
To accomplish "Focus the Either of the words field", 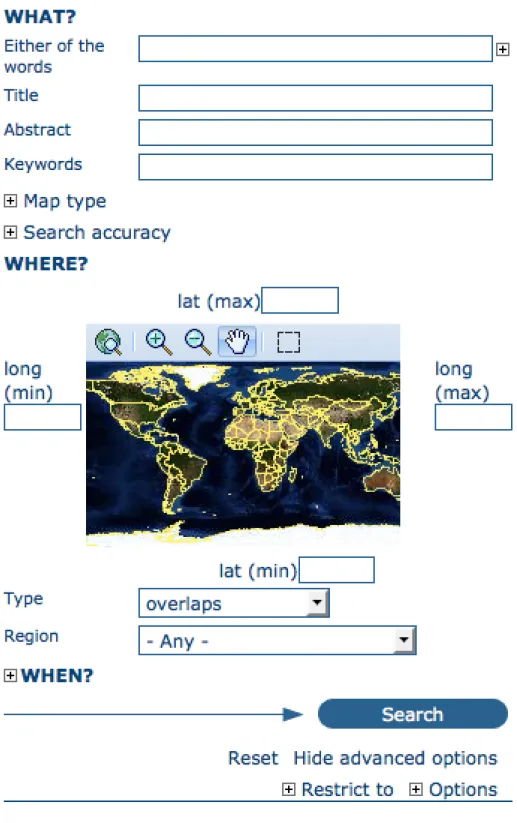I will point(315,49).
